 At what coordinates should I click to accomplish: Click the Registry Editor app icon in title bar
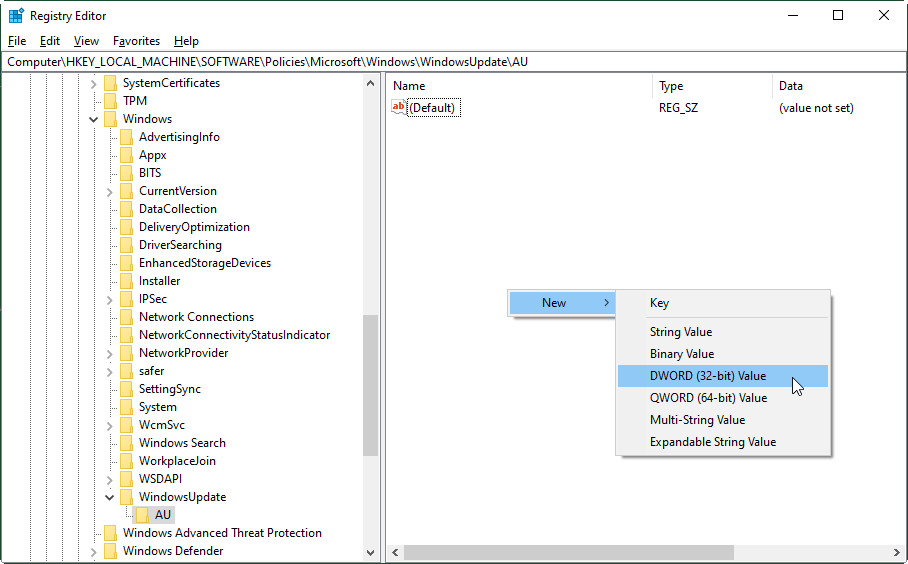pyautogui.click(x=16, y=16)
